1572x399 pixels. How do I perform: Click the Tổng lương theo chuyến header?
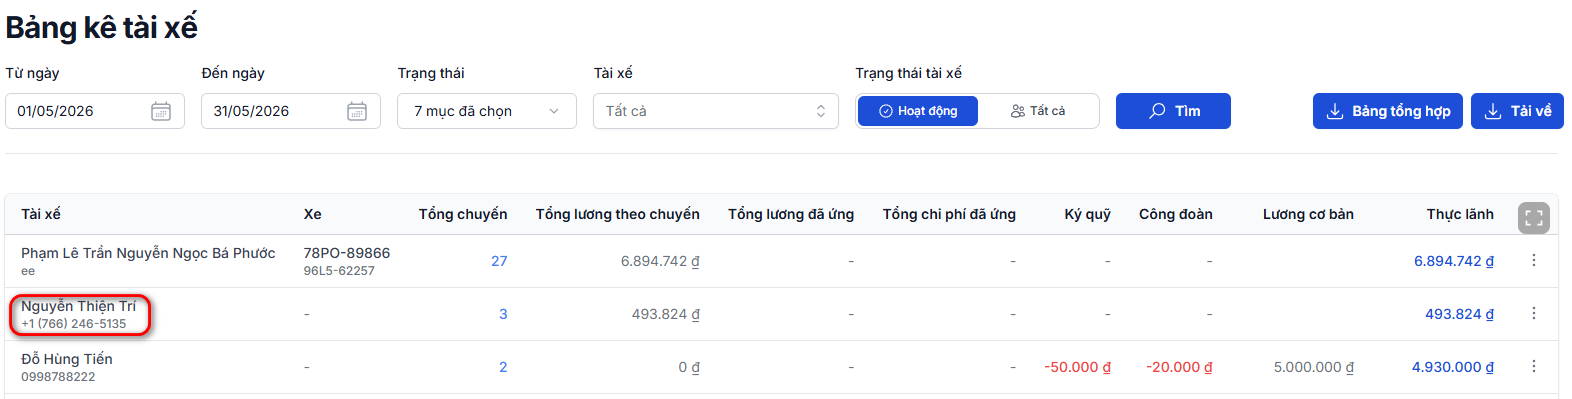click(x=618, y=214)
